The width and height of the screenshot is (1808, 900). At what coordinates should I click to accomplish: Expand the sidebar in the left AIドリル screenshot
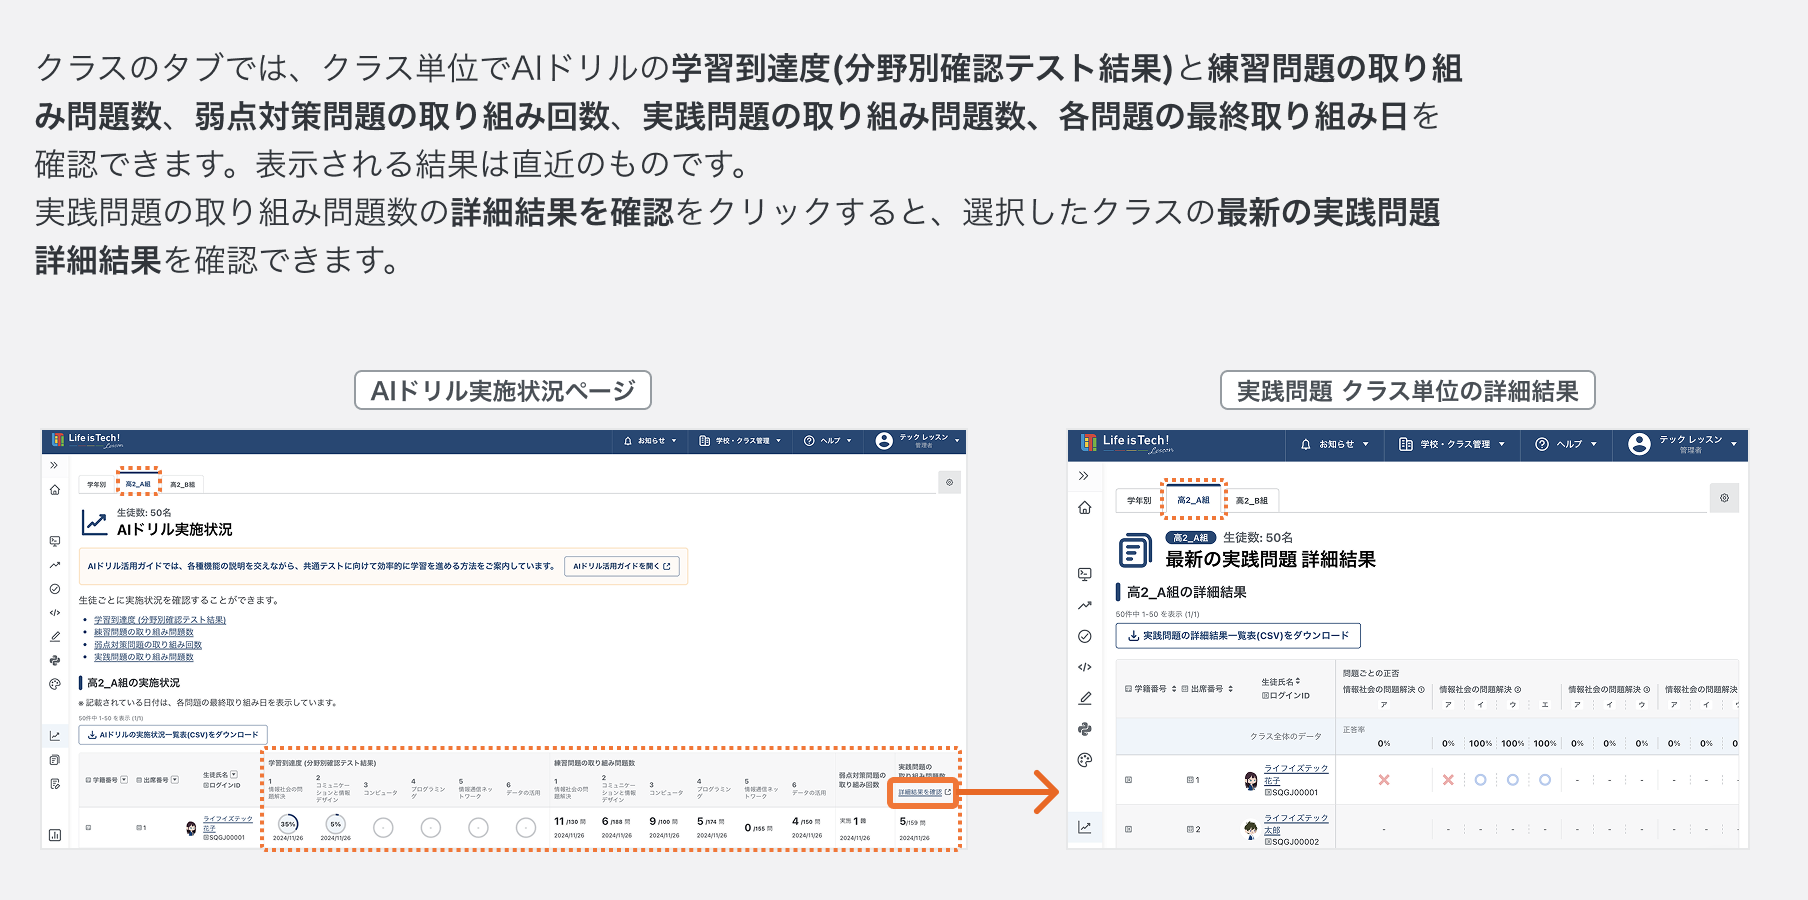point(54,465)
